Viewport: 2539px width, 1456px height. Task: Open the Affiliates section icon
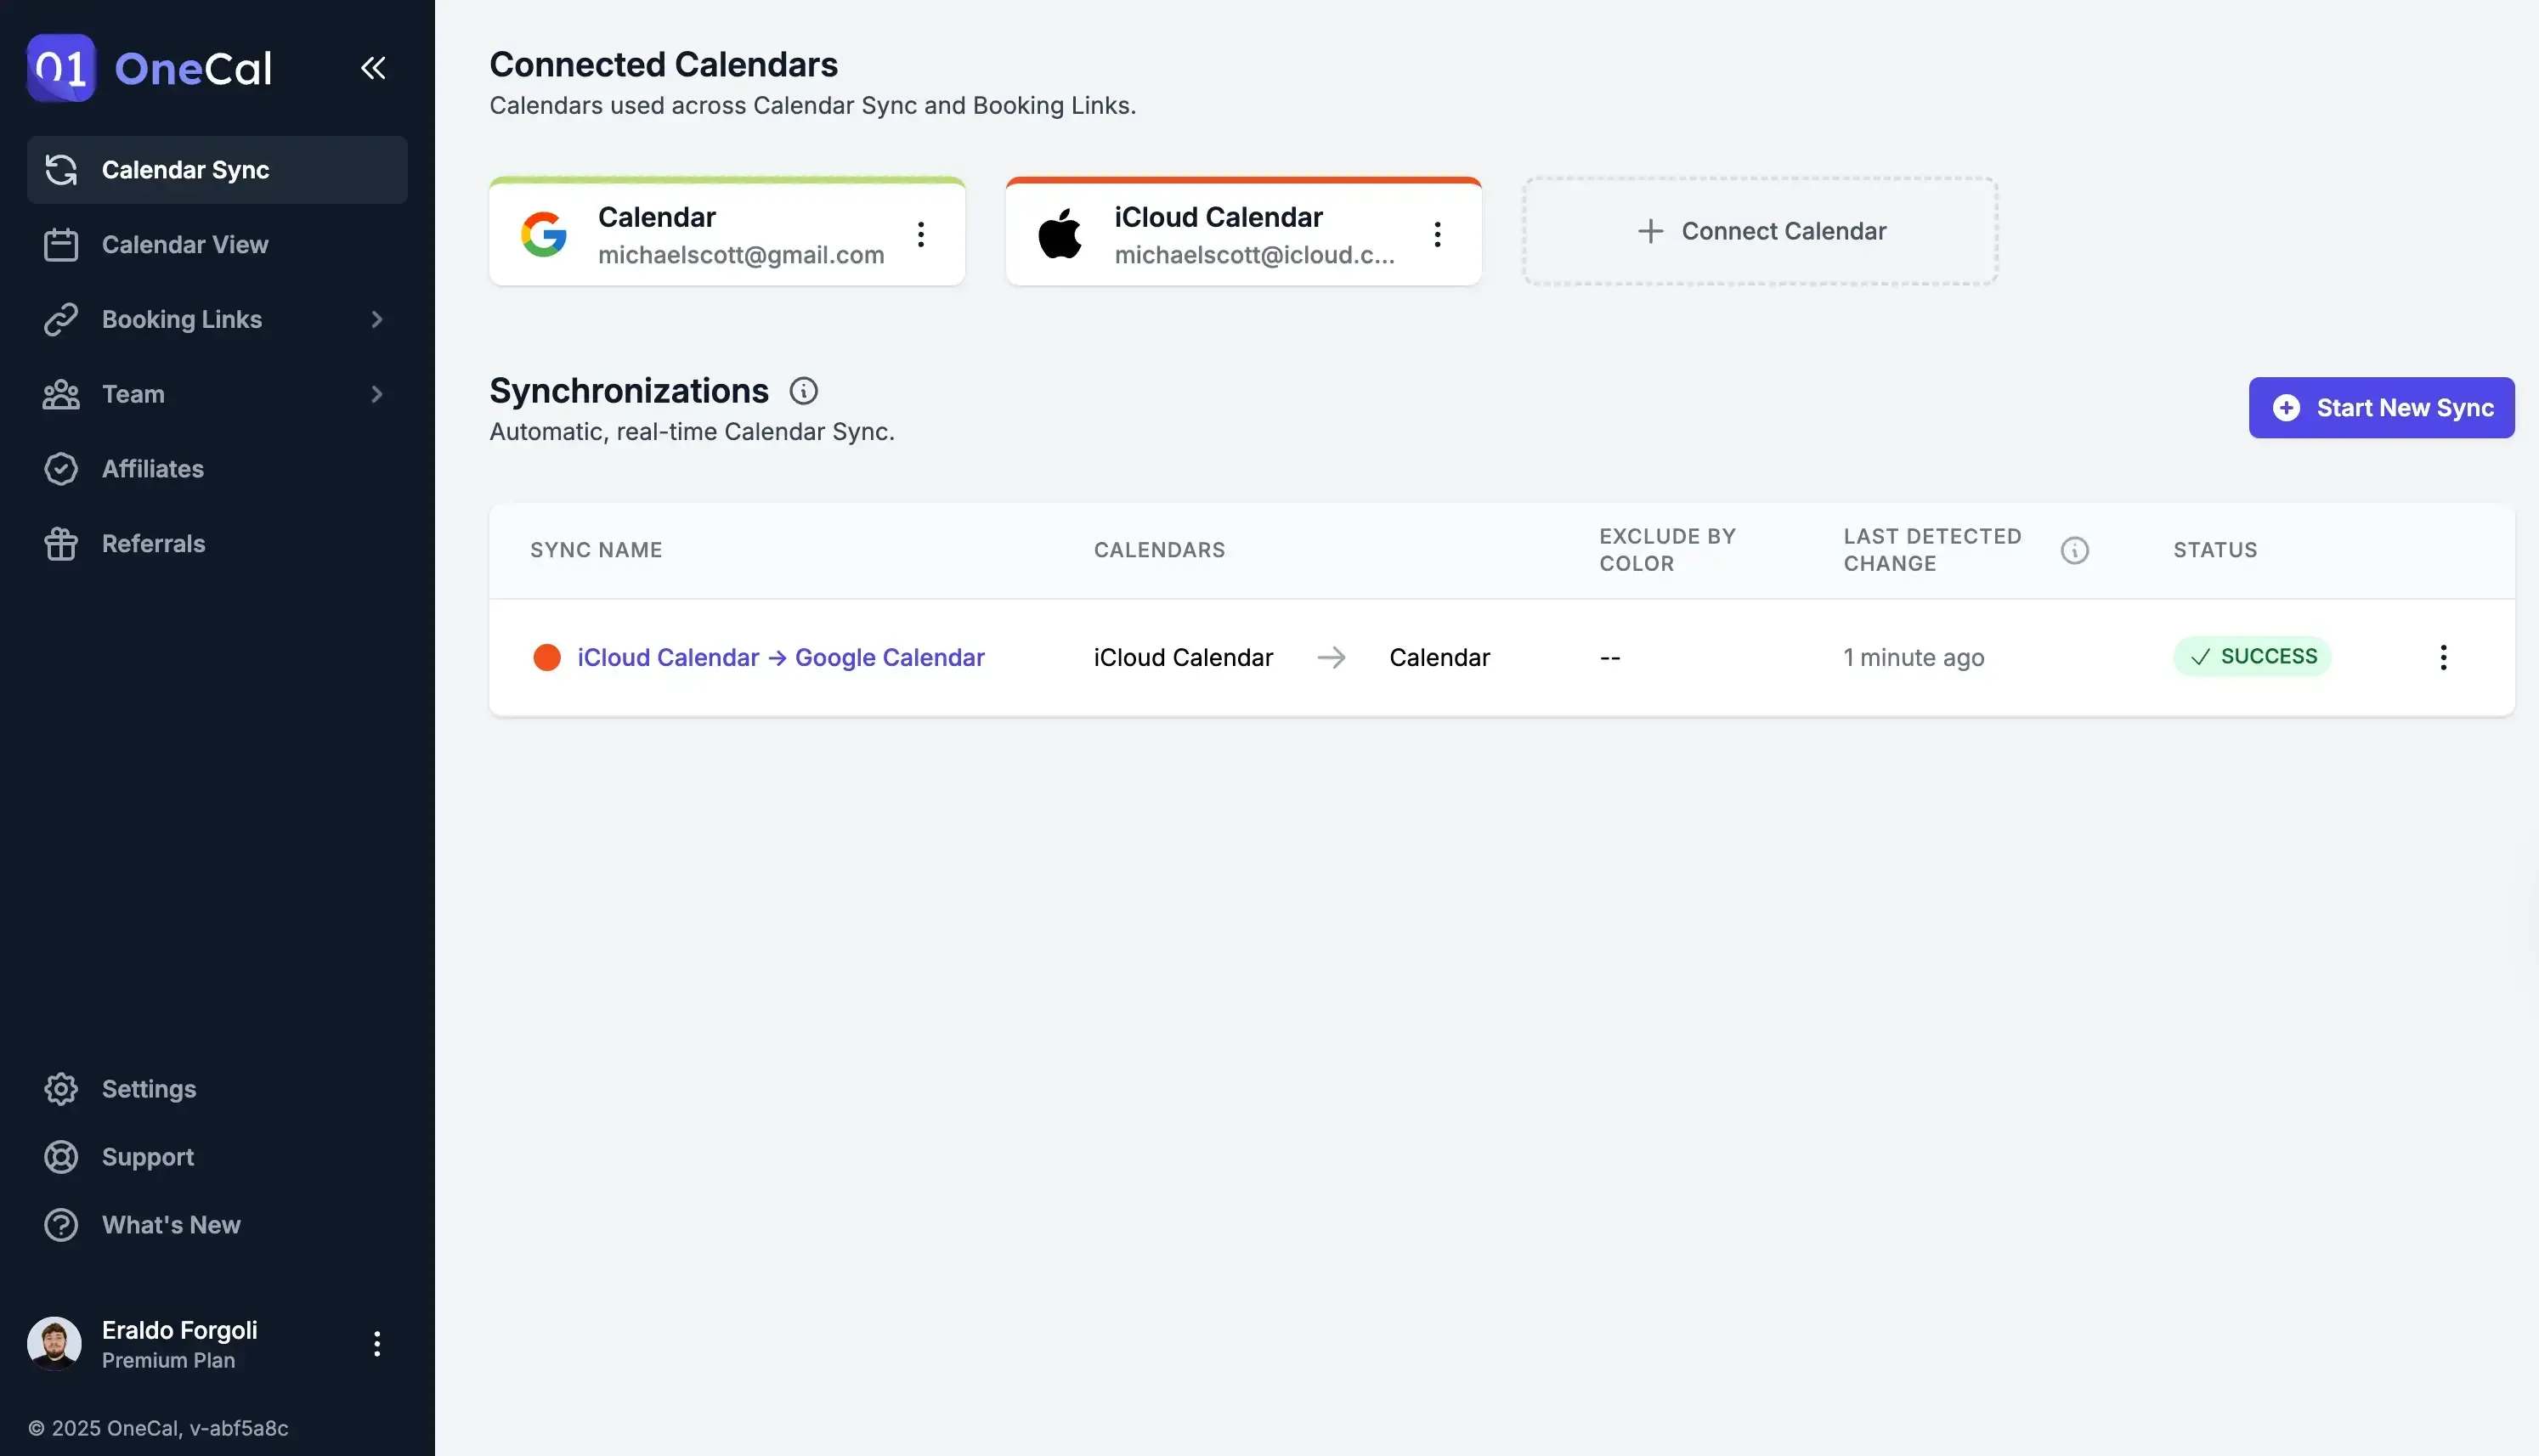[61, 468]
